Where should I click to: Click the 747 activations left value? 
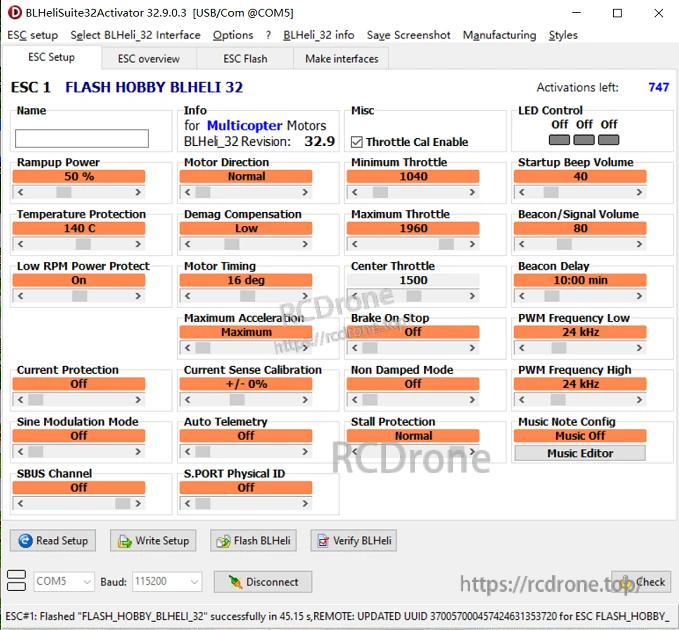click(659, 87)
